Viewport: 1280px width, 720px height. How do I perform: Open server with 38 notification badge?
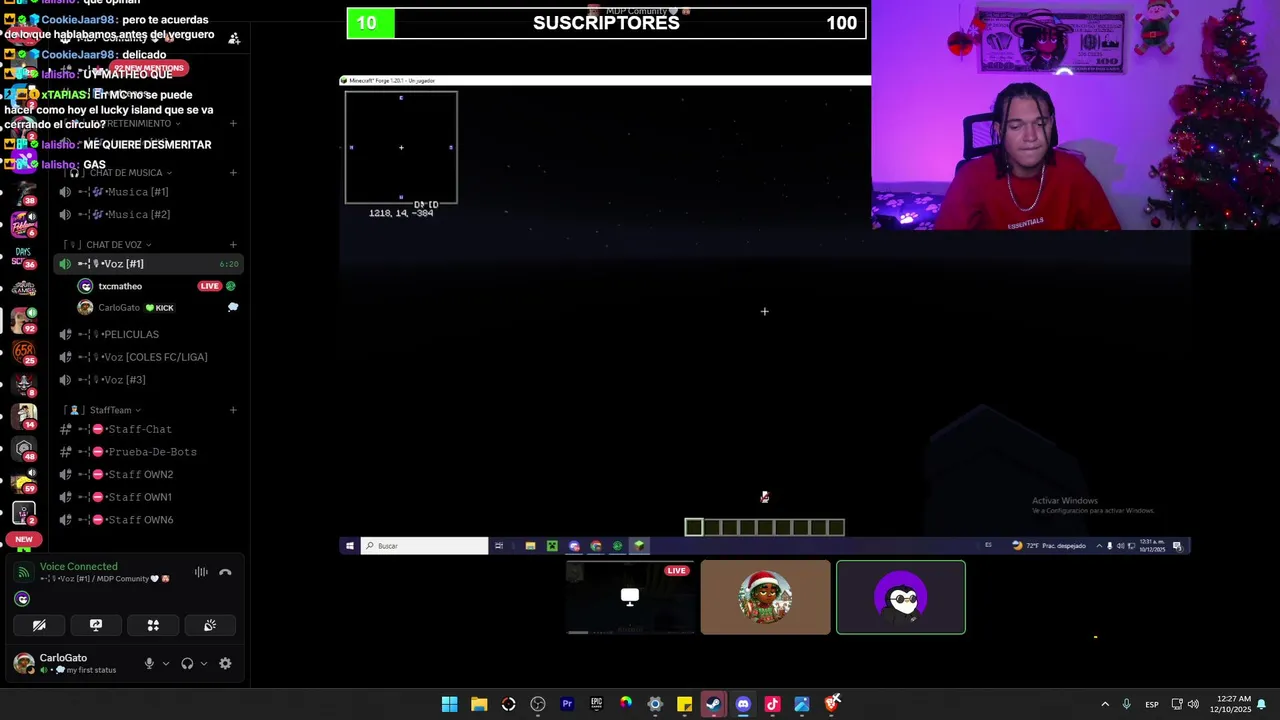coord(24,194)
